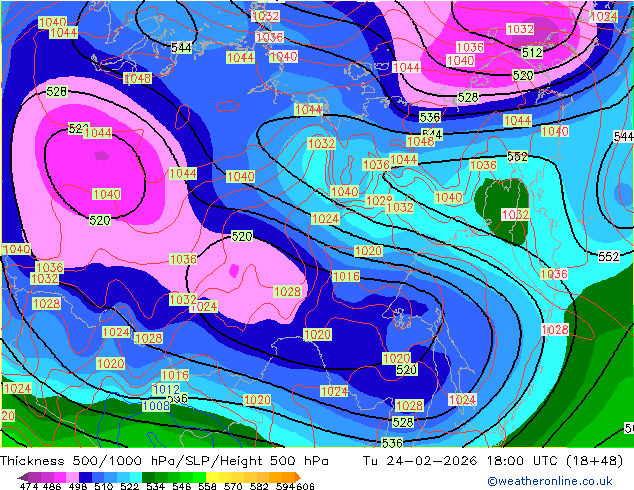The height and width of the screenshot is (490, 634).
Task: Click the legend value '474'
Action: pyautogui.click(x=29, y=486)
